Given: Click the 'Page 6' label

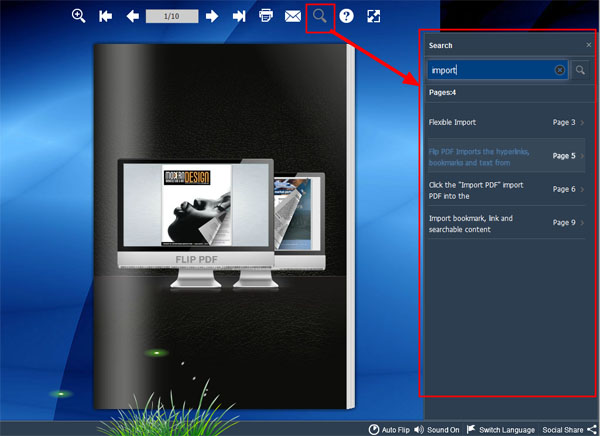Looking at the screenshot, I should coord(564,189).
